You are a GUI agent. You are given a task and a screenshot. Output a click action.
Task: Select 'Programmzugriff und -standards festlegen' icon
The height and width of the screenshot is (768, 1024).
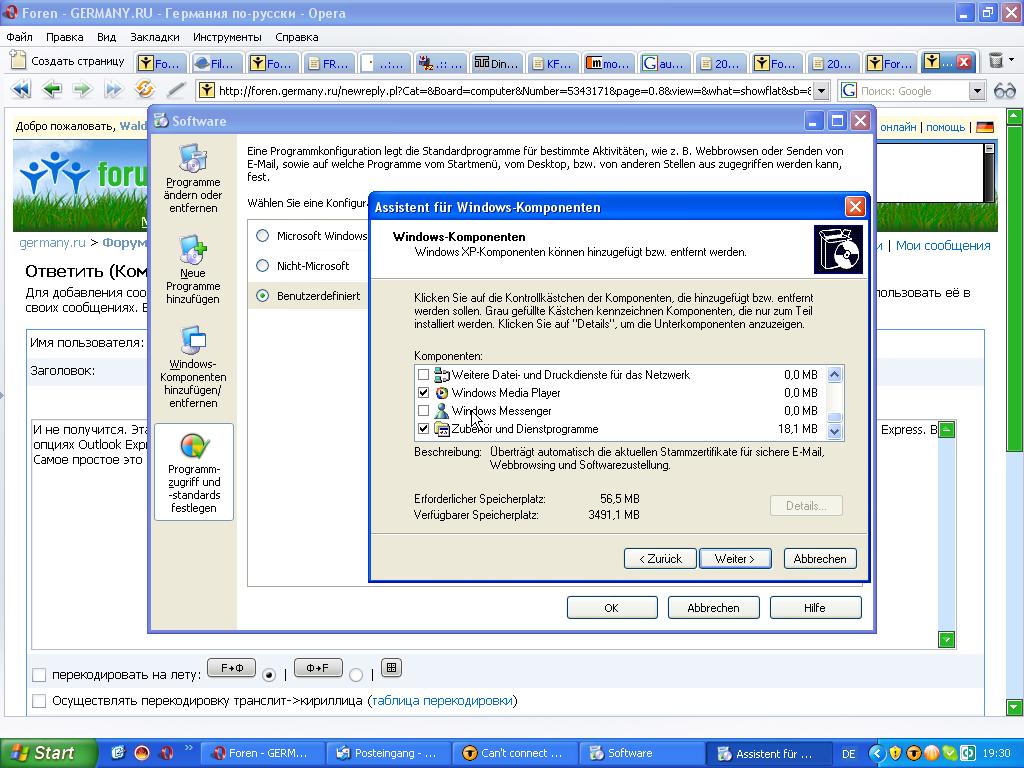click(193, 472)
